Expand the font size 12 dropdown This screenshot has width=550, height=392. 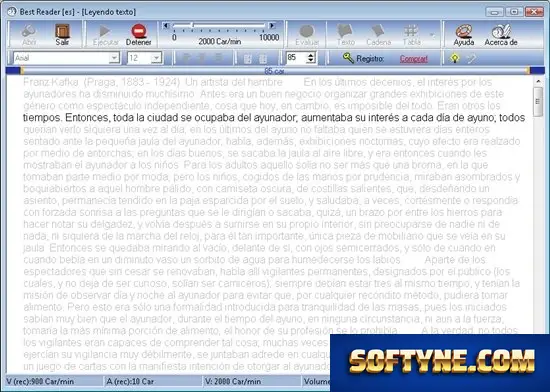156,58
